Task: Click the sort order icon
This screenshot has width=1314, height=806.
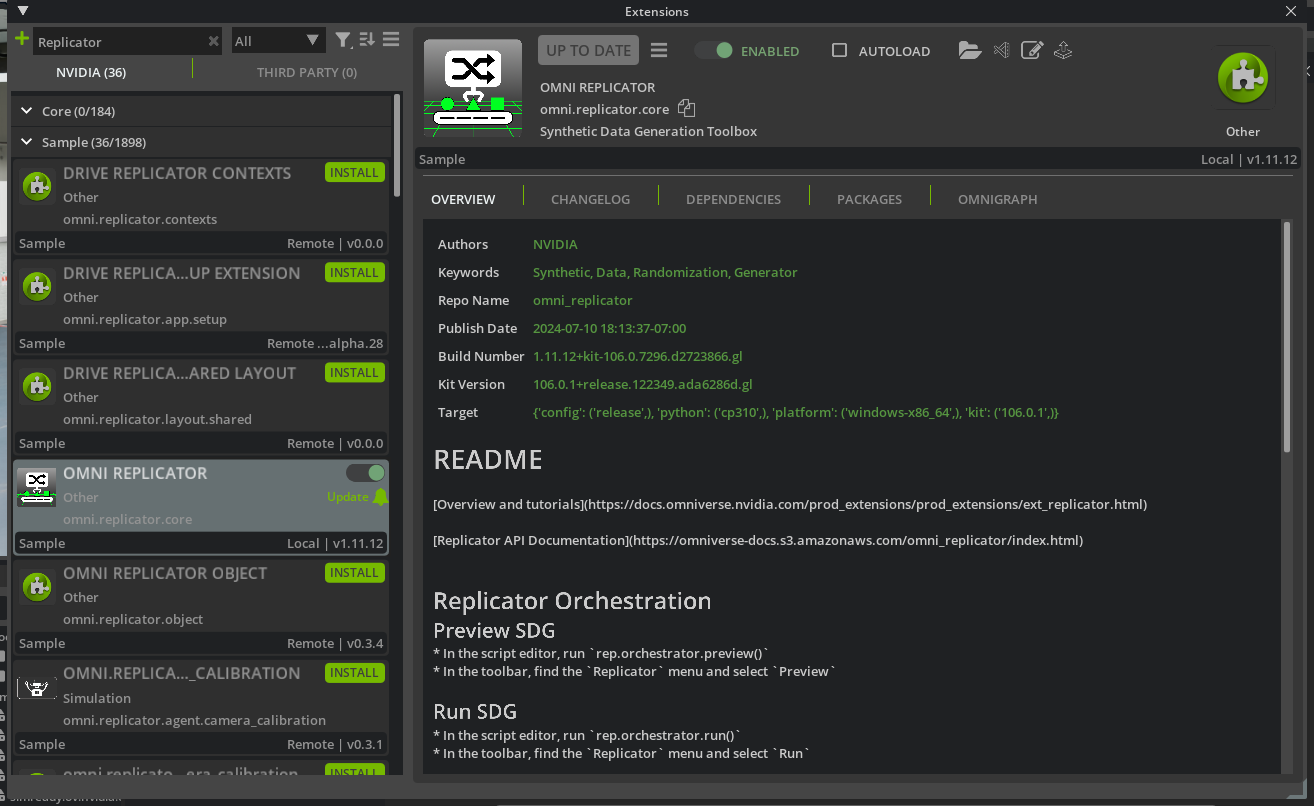Action: coord(367,40)
